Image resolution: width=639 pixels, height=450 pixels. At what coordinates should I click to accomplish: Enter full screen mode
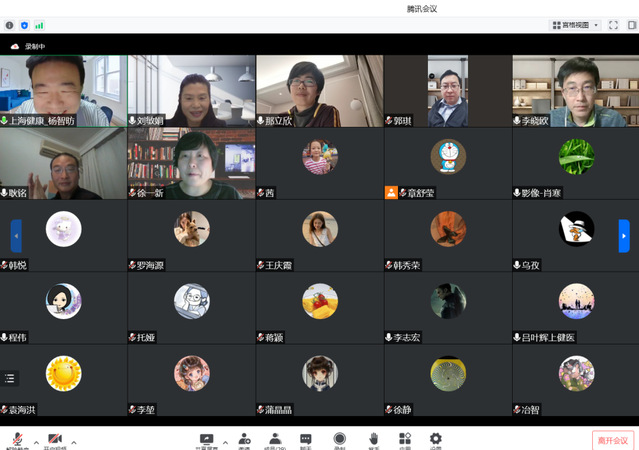tap(612, 24)
